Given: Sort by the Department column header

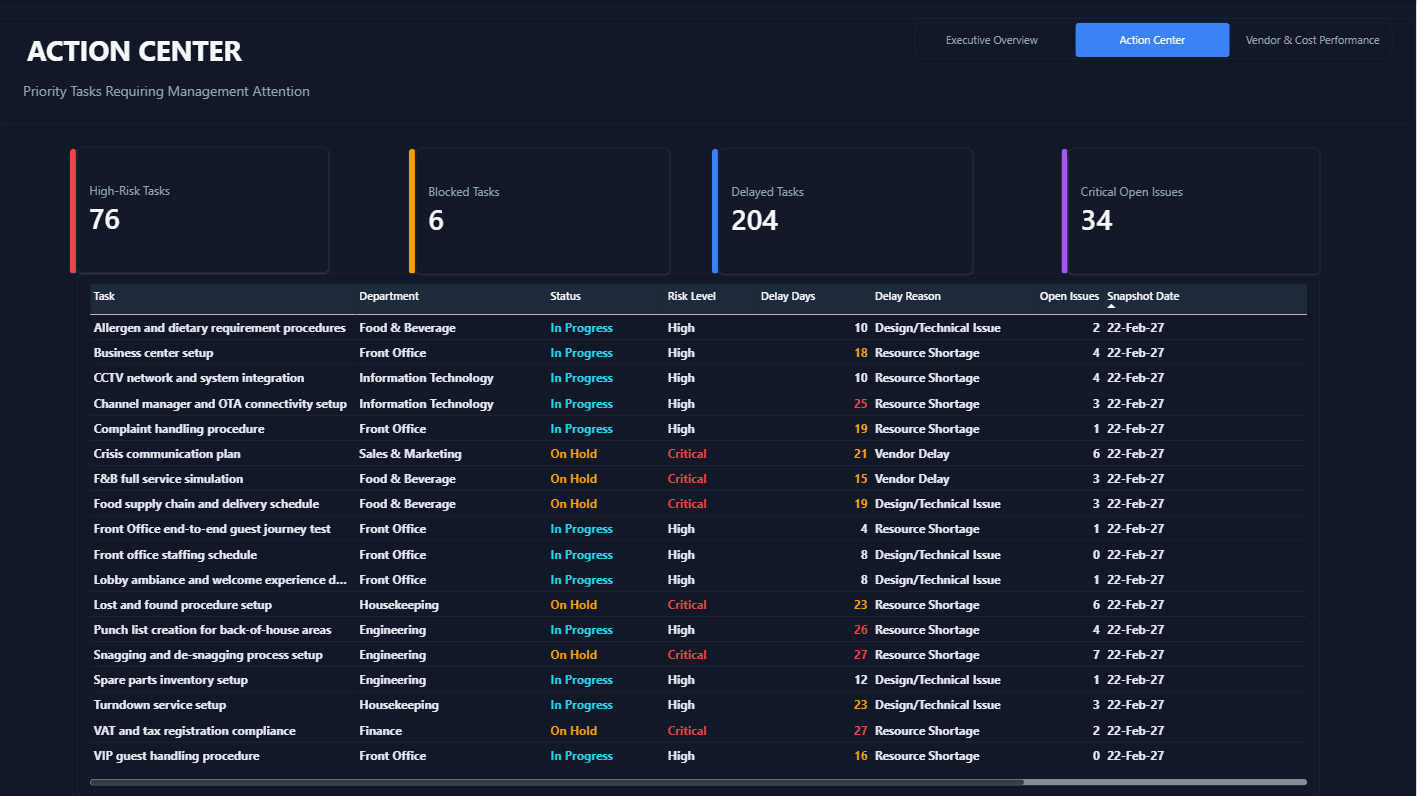Looking at the screenshot, I should point(389,296).
